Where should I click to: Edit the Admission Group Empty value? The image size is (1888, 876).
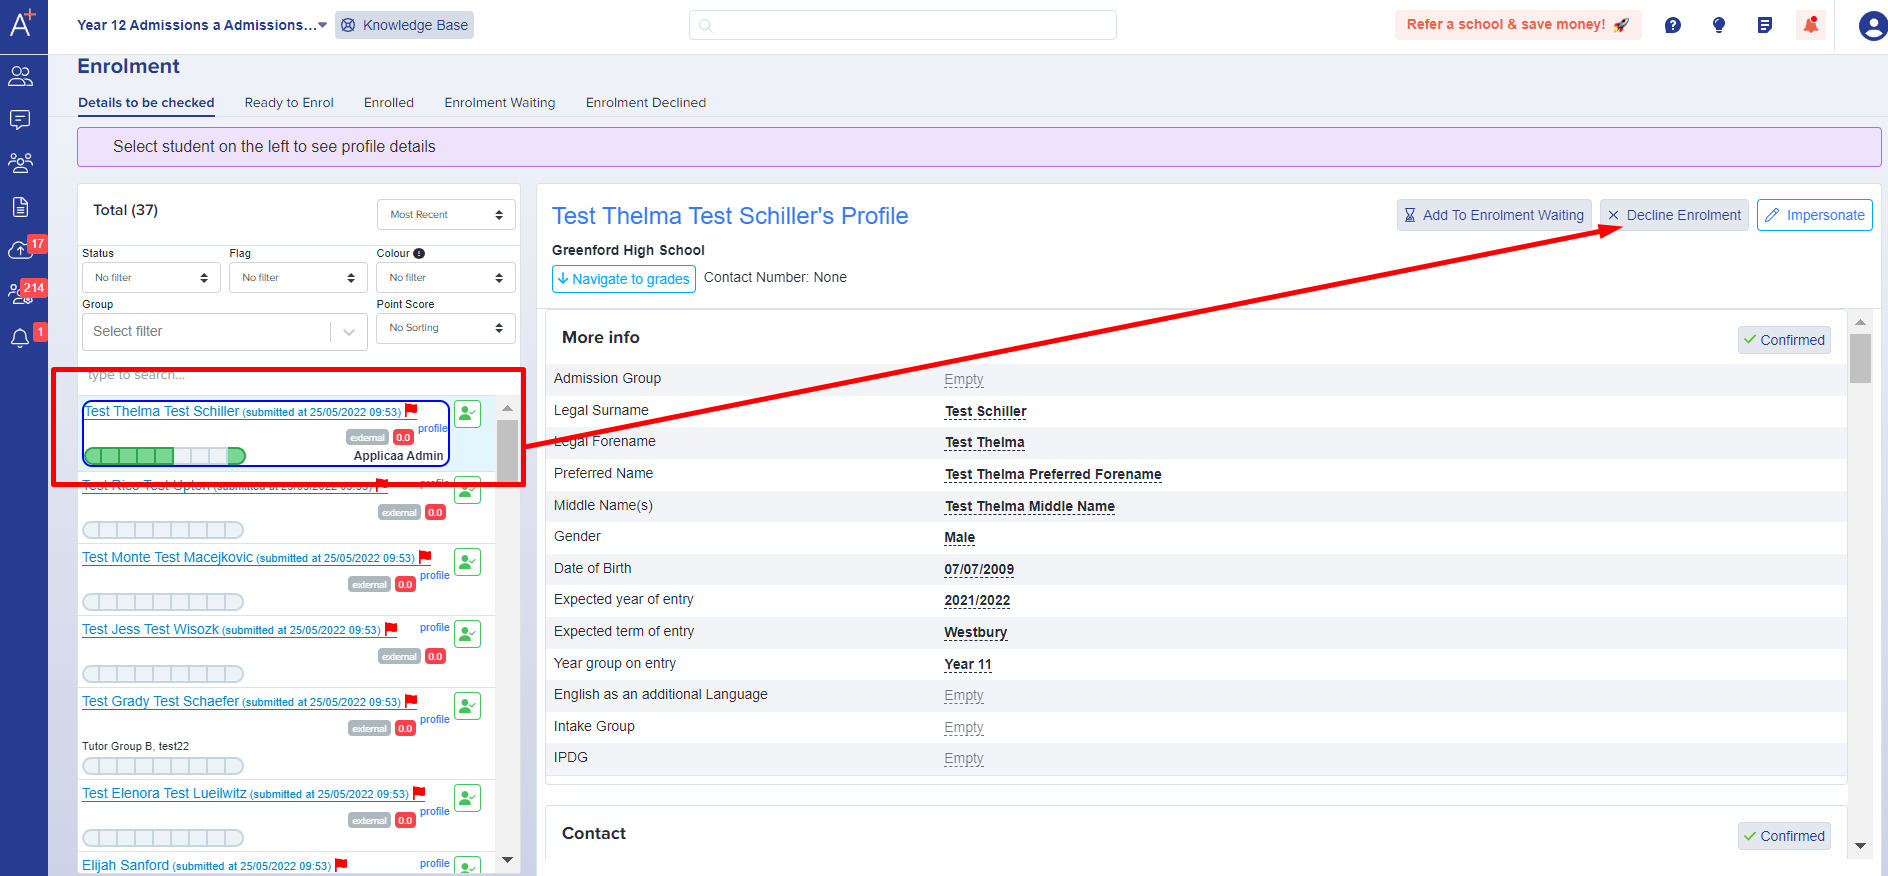[x=964, y=379]
